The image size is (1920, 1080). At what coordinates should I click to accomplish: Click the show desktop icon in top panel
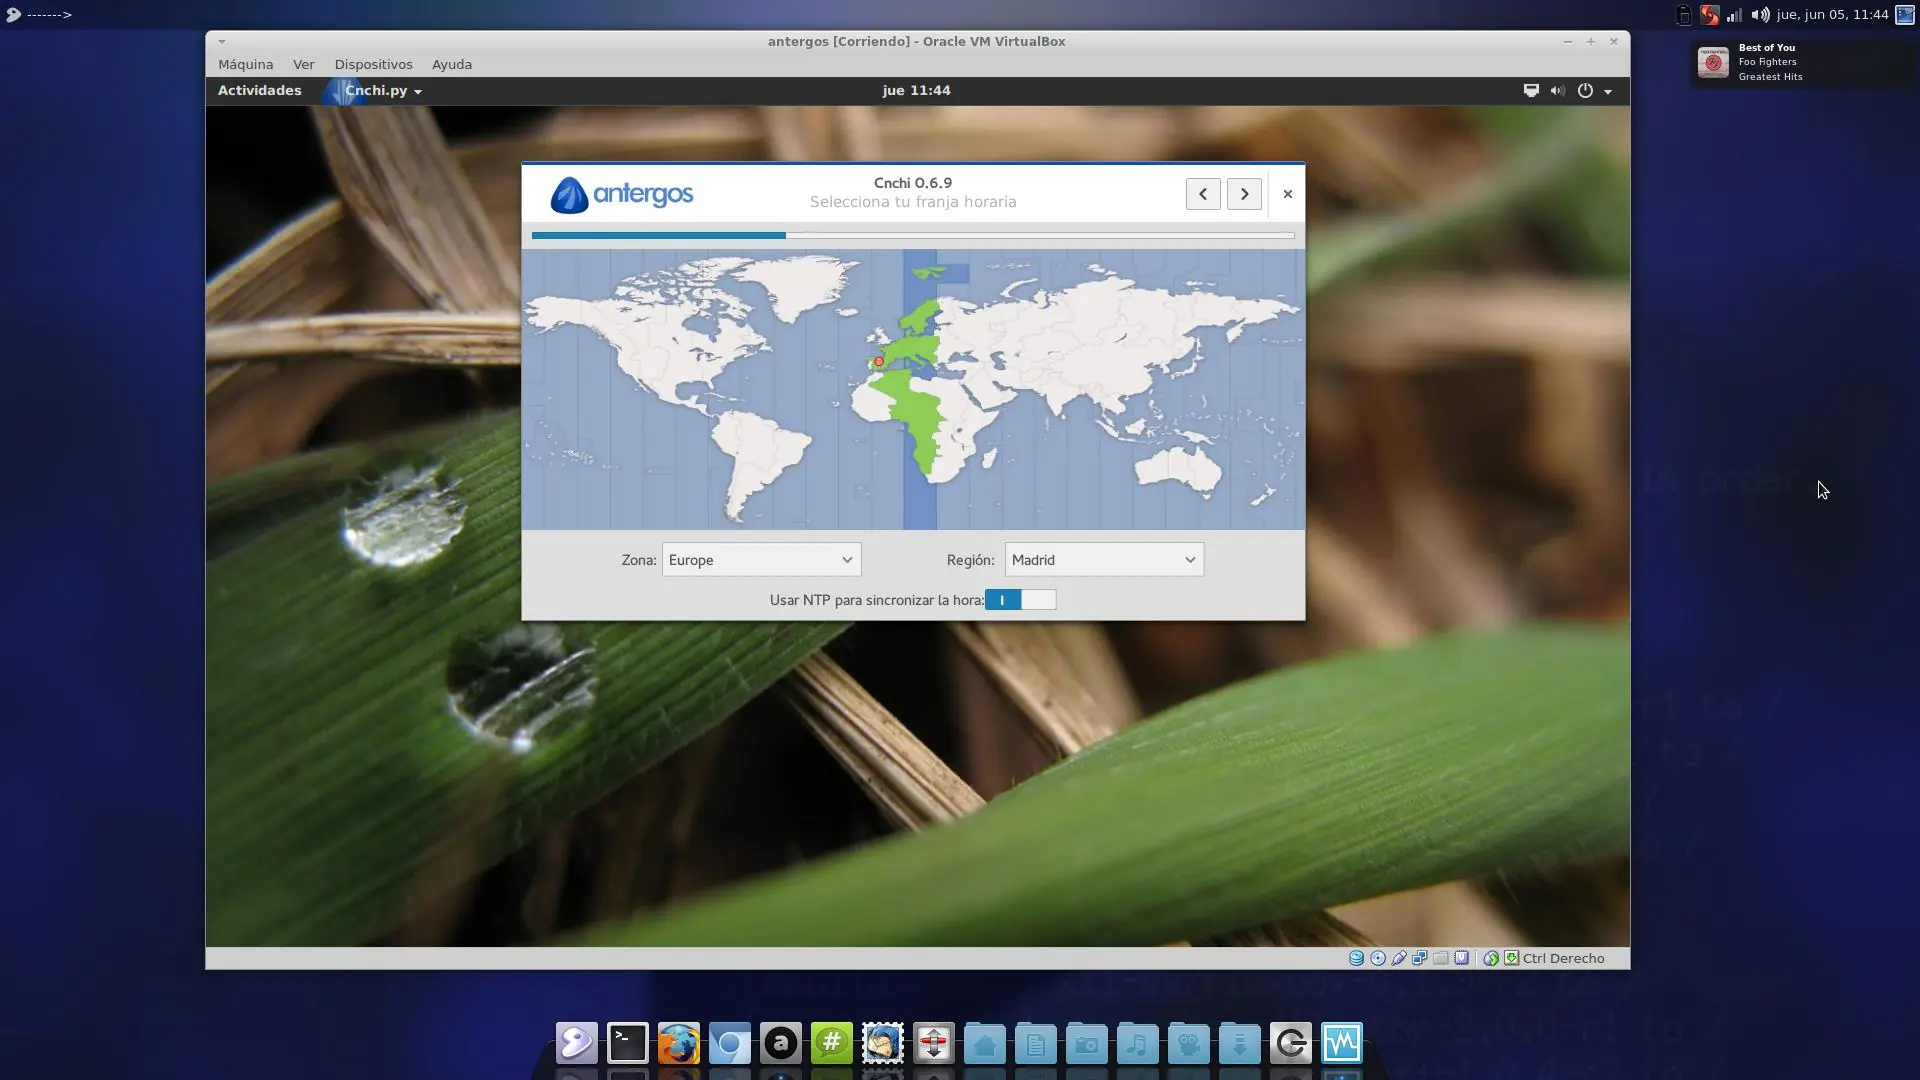point(1905,15)
